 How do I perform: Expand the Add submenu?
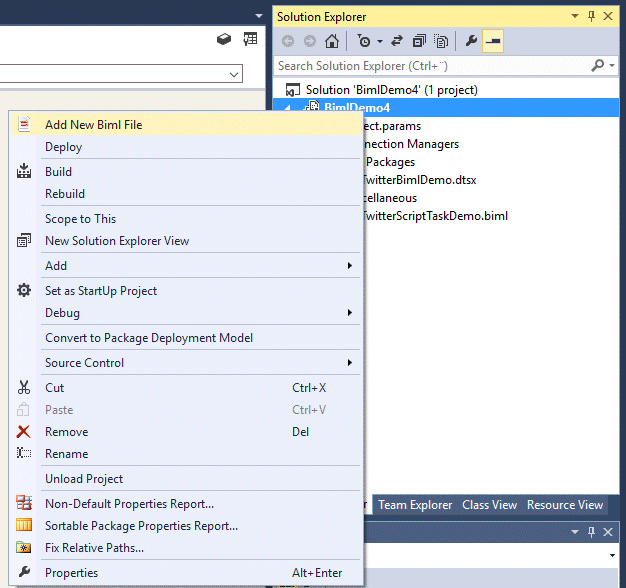coord(186,265)
